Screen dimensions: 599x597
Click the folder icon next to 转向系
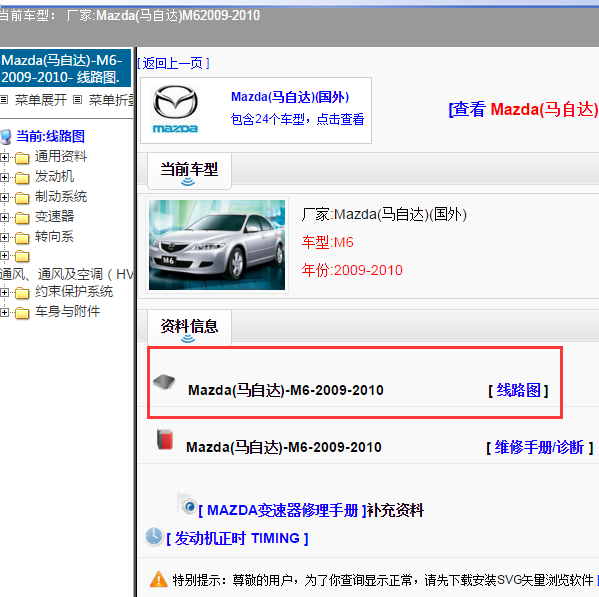point(22,238)
